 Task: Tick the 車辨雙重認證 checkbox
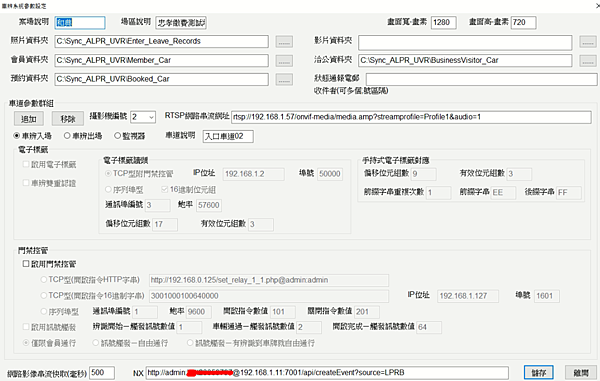click(49, 183)
